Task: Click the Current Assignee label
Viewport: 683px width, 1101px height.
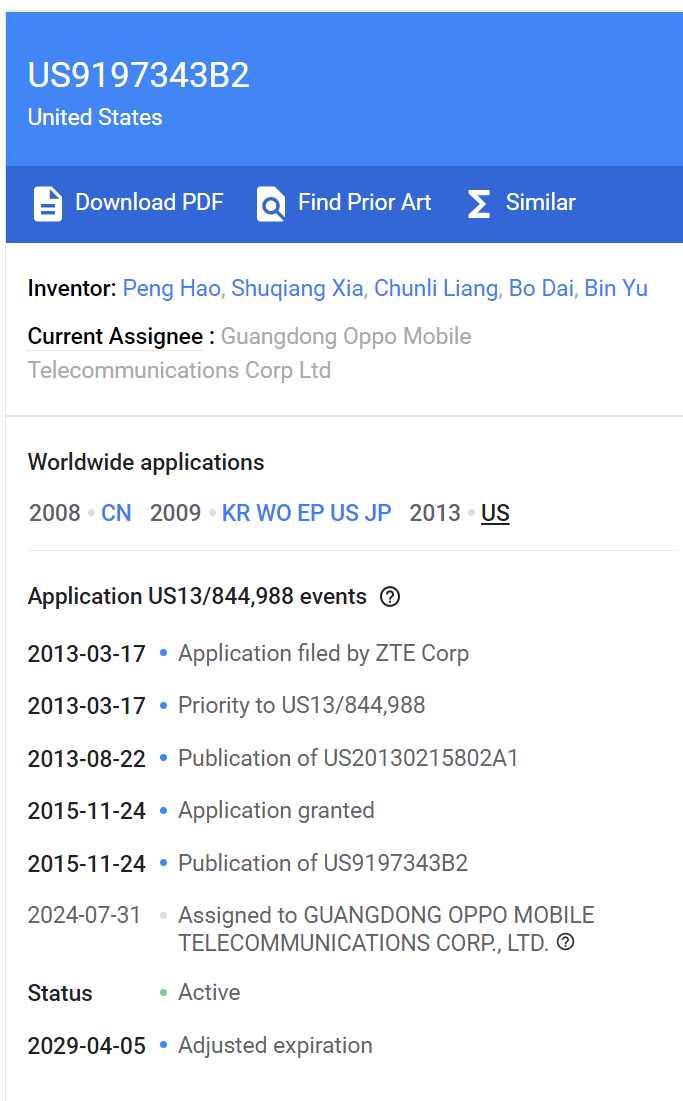Action: 115,336
